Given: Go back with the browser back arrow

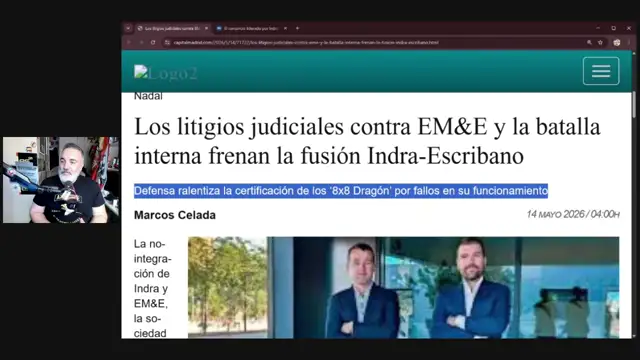Looking at the screenshot, I should click(x=129, y=42).
